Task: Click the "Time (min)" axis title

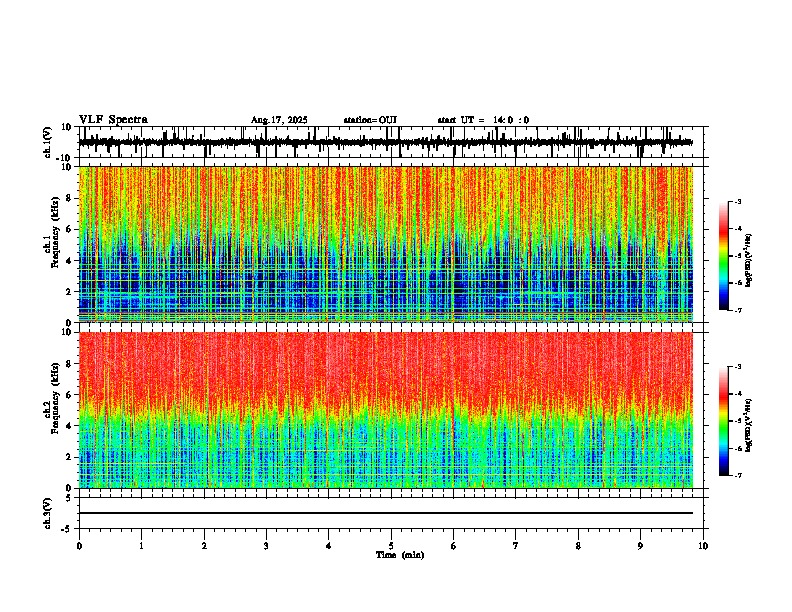Action: (x=400, y=555)
